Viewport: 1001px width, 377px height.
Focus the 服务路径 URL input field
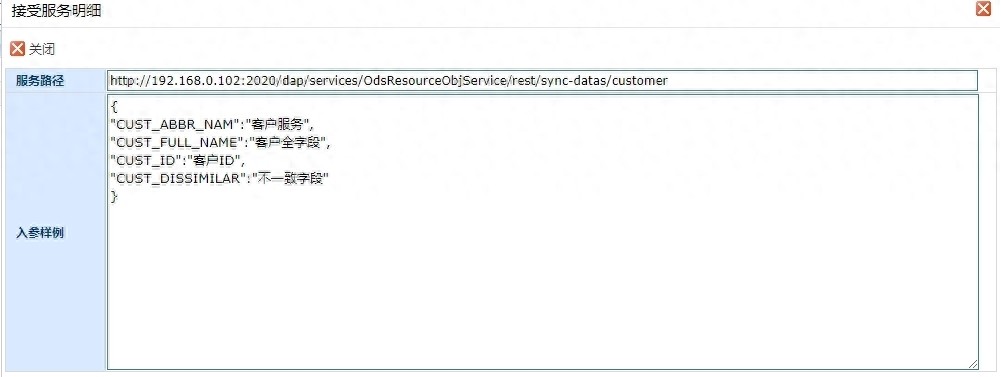(x=542, y=80)
